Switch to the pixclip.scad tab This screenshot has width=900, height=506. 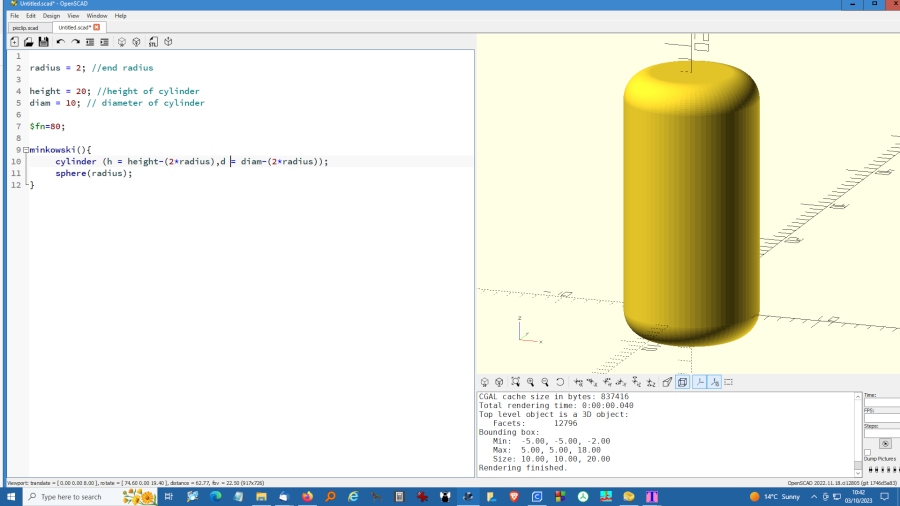point(25,28)
